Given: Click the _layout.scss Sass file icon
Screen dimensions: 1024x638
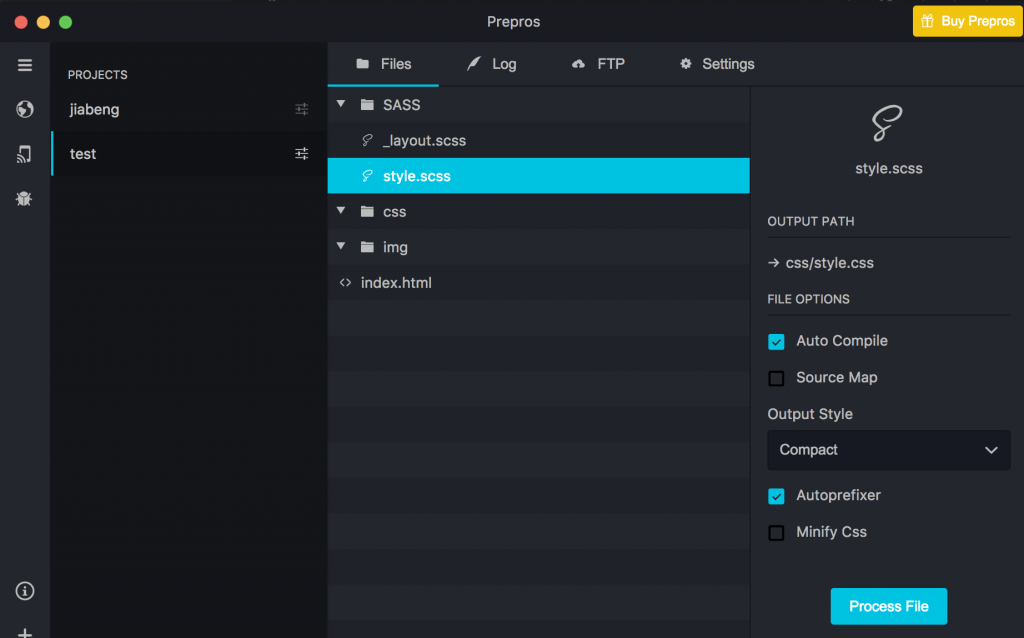Looking at the screenshot, I should click(367, 140).
